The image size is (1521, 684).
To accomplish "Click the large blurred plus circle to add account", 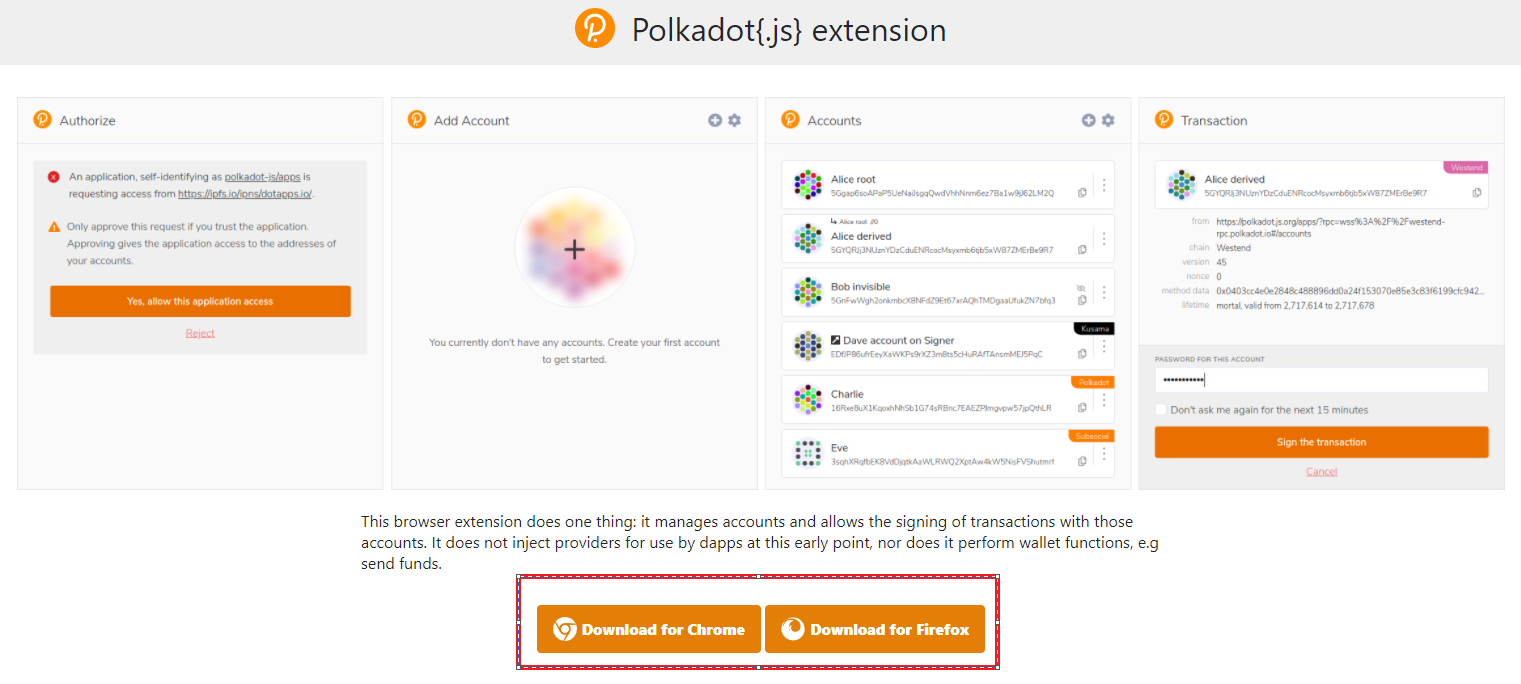I will pos(574,249).
